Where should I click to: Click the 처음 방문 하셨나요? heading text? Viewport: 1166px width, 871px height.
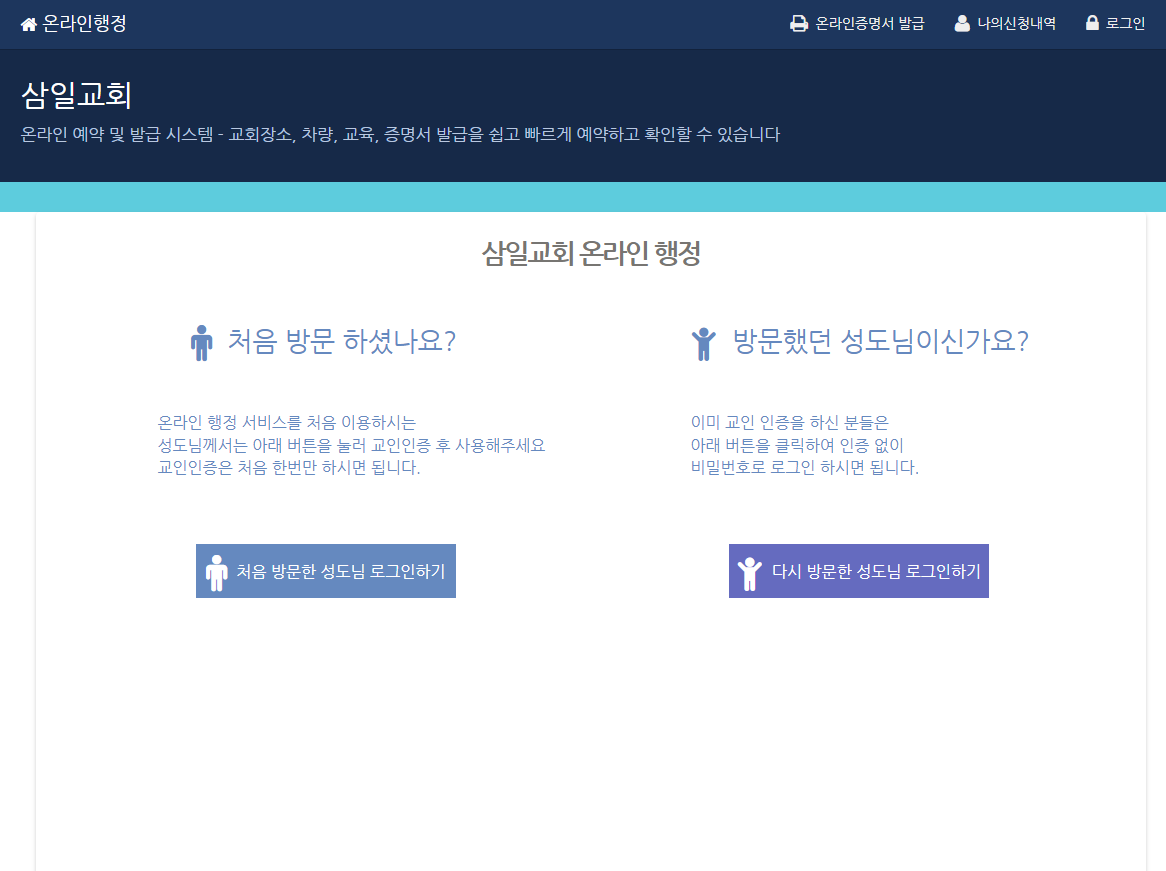pyautogui.click(x=342, y=342)
